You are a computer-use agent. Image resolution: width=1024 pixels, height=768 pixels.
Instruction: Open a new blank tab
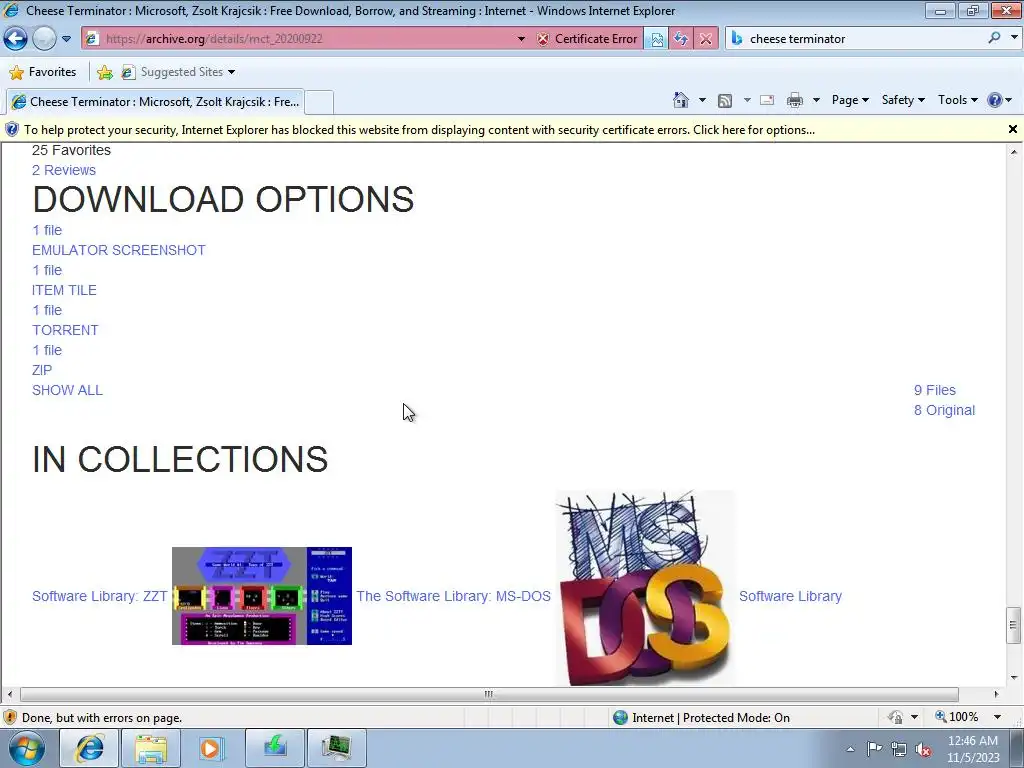(x=319, y=102)
